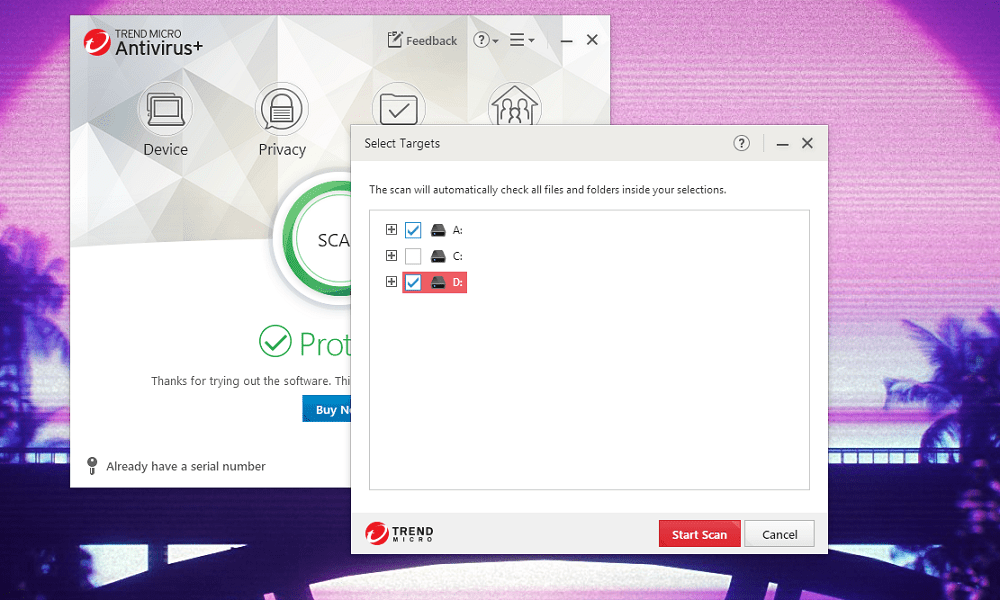Open the Device section icon
The image size is (1000, 600).
coord(165,109)
